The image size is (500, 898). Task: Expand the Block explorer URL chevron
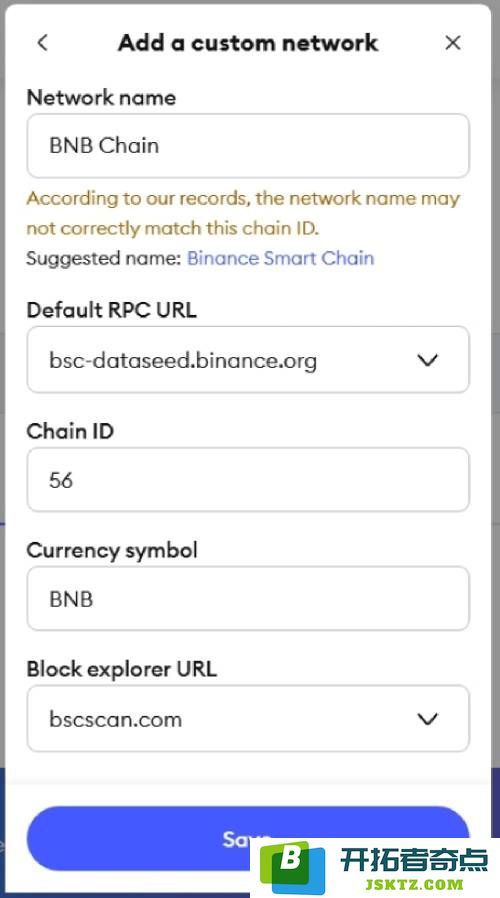point(427,719)
